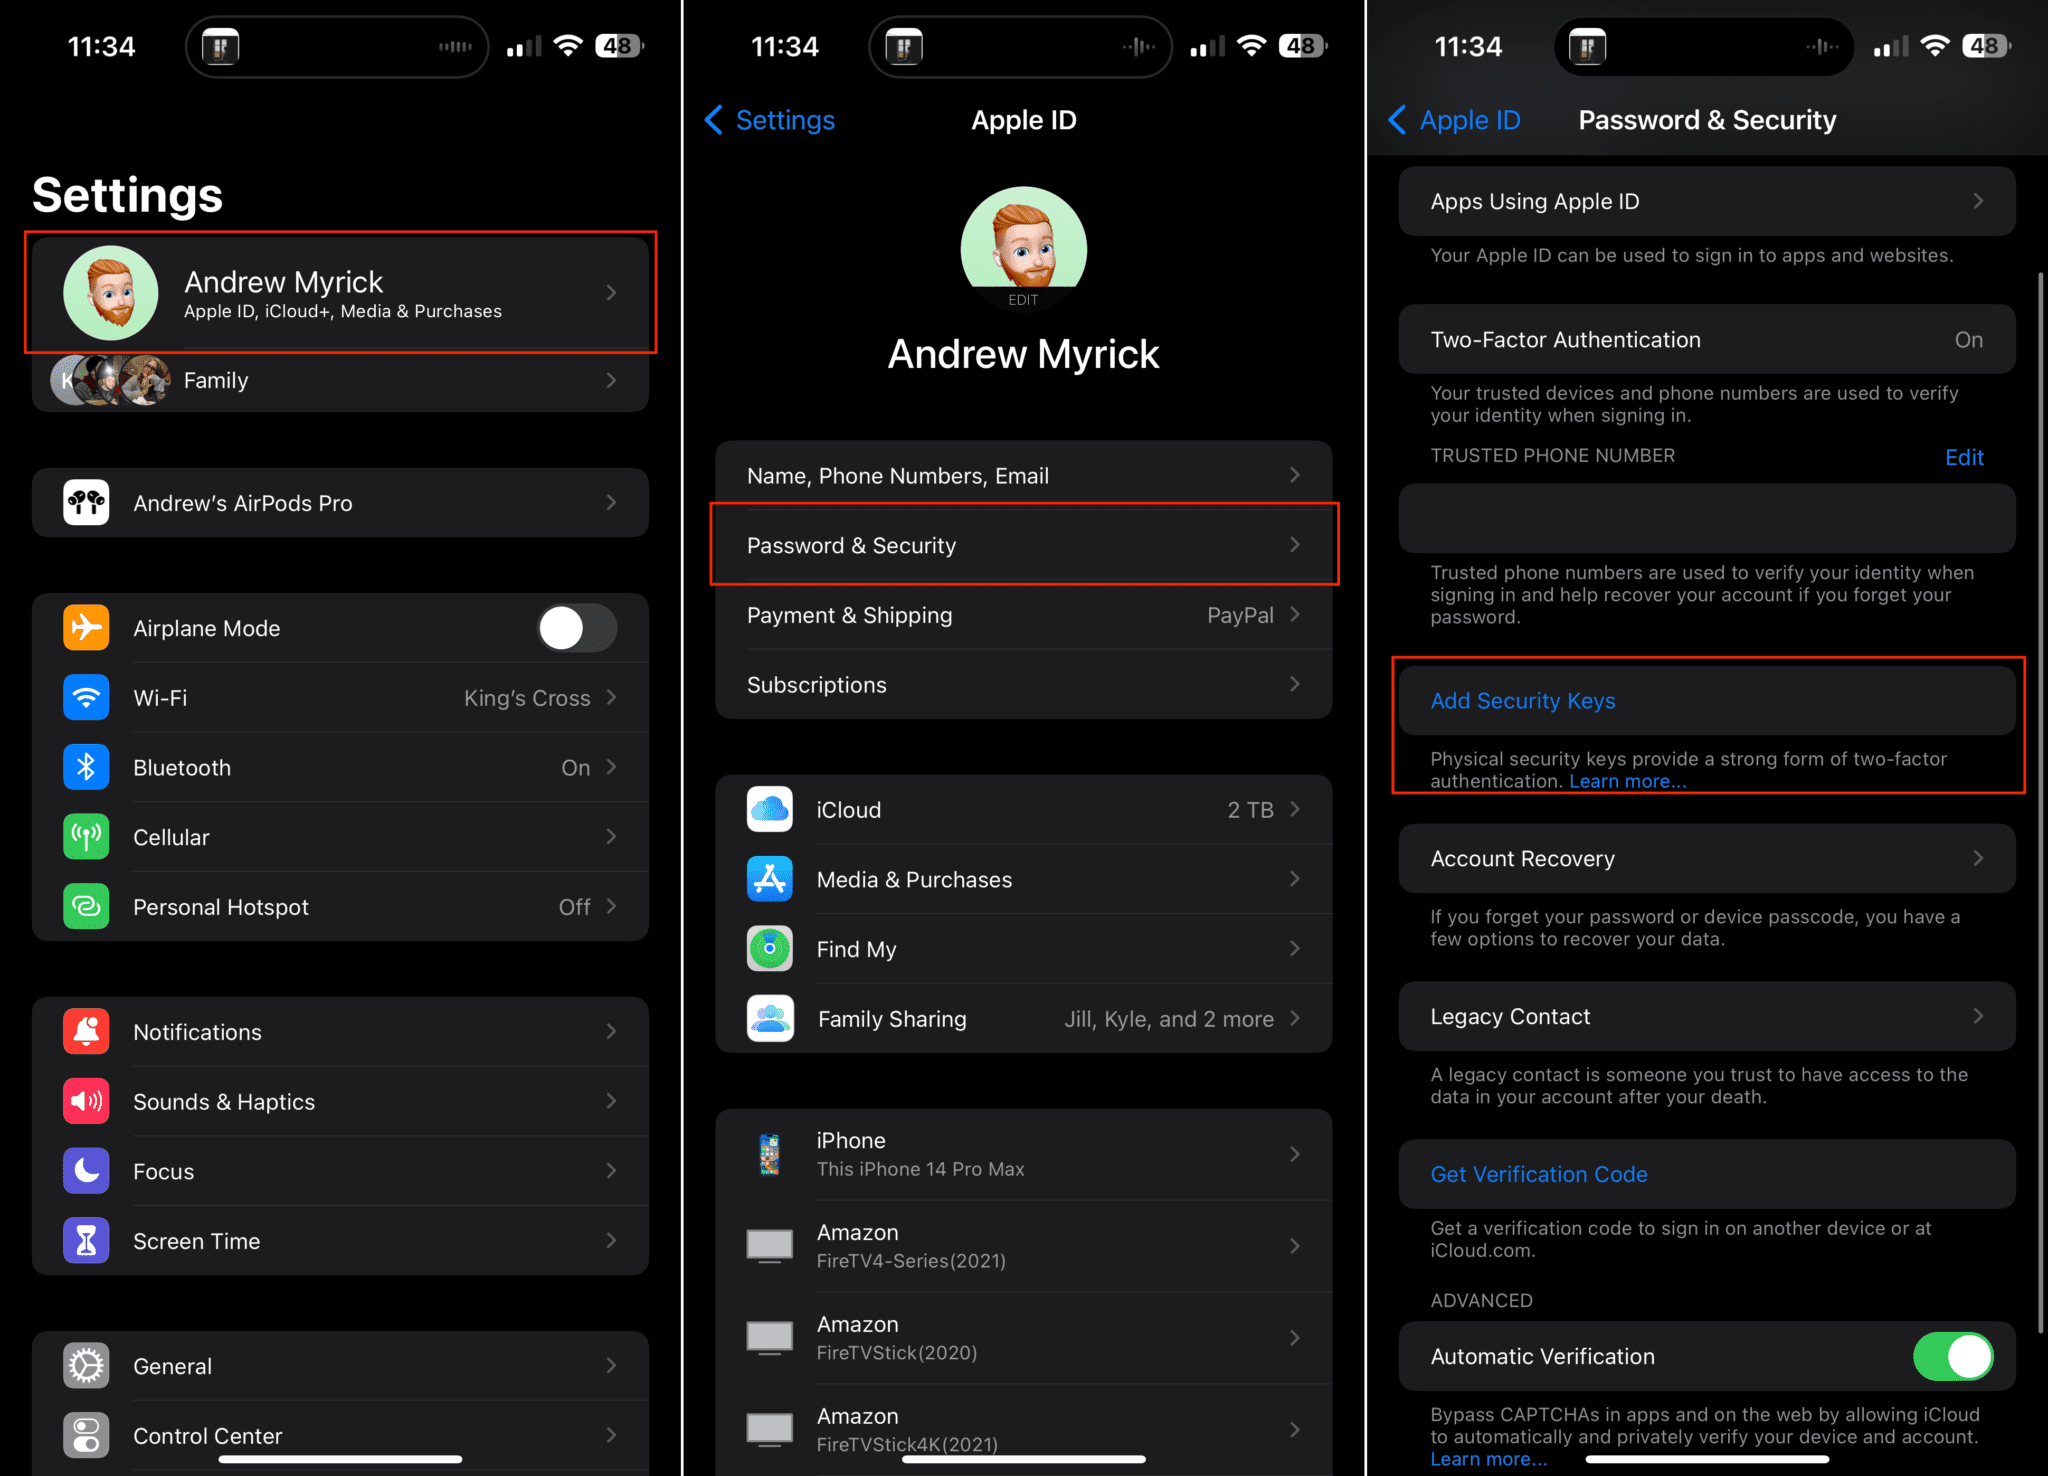Image resolution: width=2048 pixels, height=1476 pixels.
Task: Go back via the Apple ID back button
Action: click(x=1452, y=120)
